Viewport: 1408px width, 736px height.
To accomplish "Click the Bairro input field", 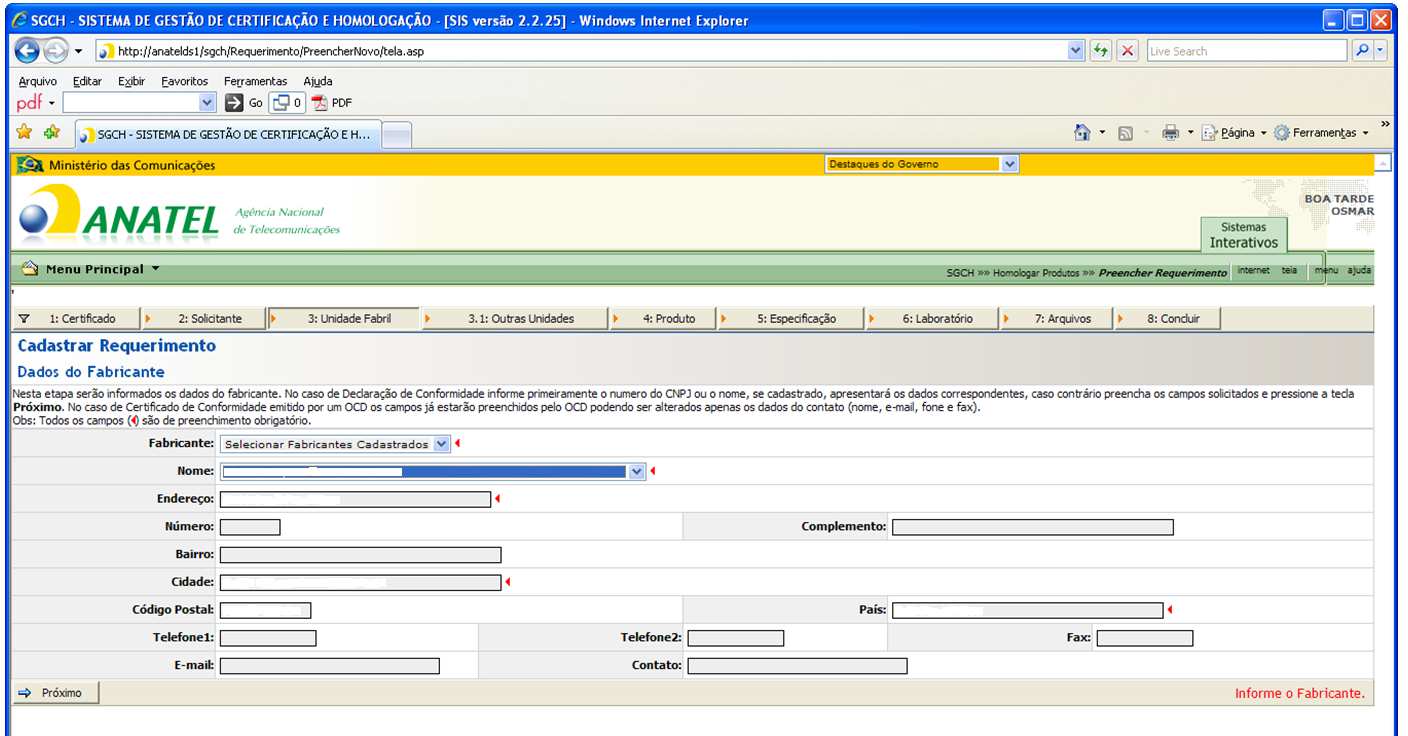I will [x=360, y=555].
